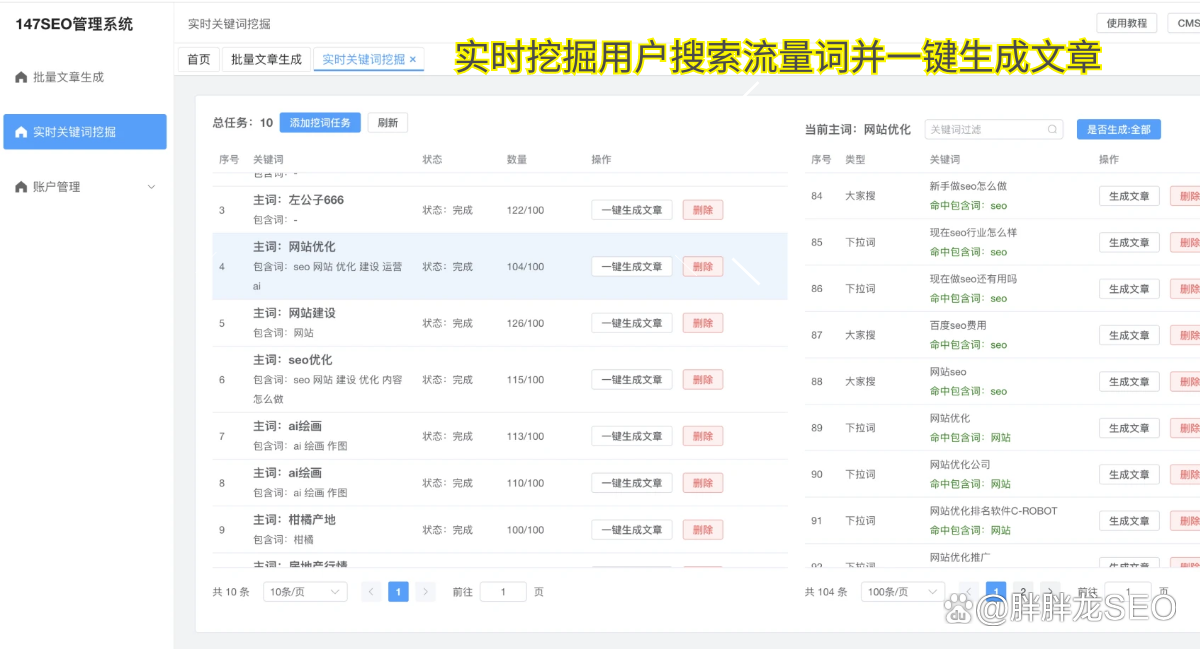Click home icon beside 批量文章生成
The height and width of the screenshot is (650, 1200).
tap(21, 77)
